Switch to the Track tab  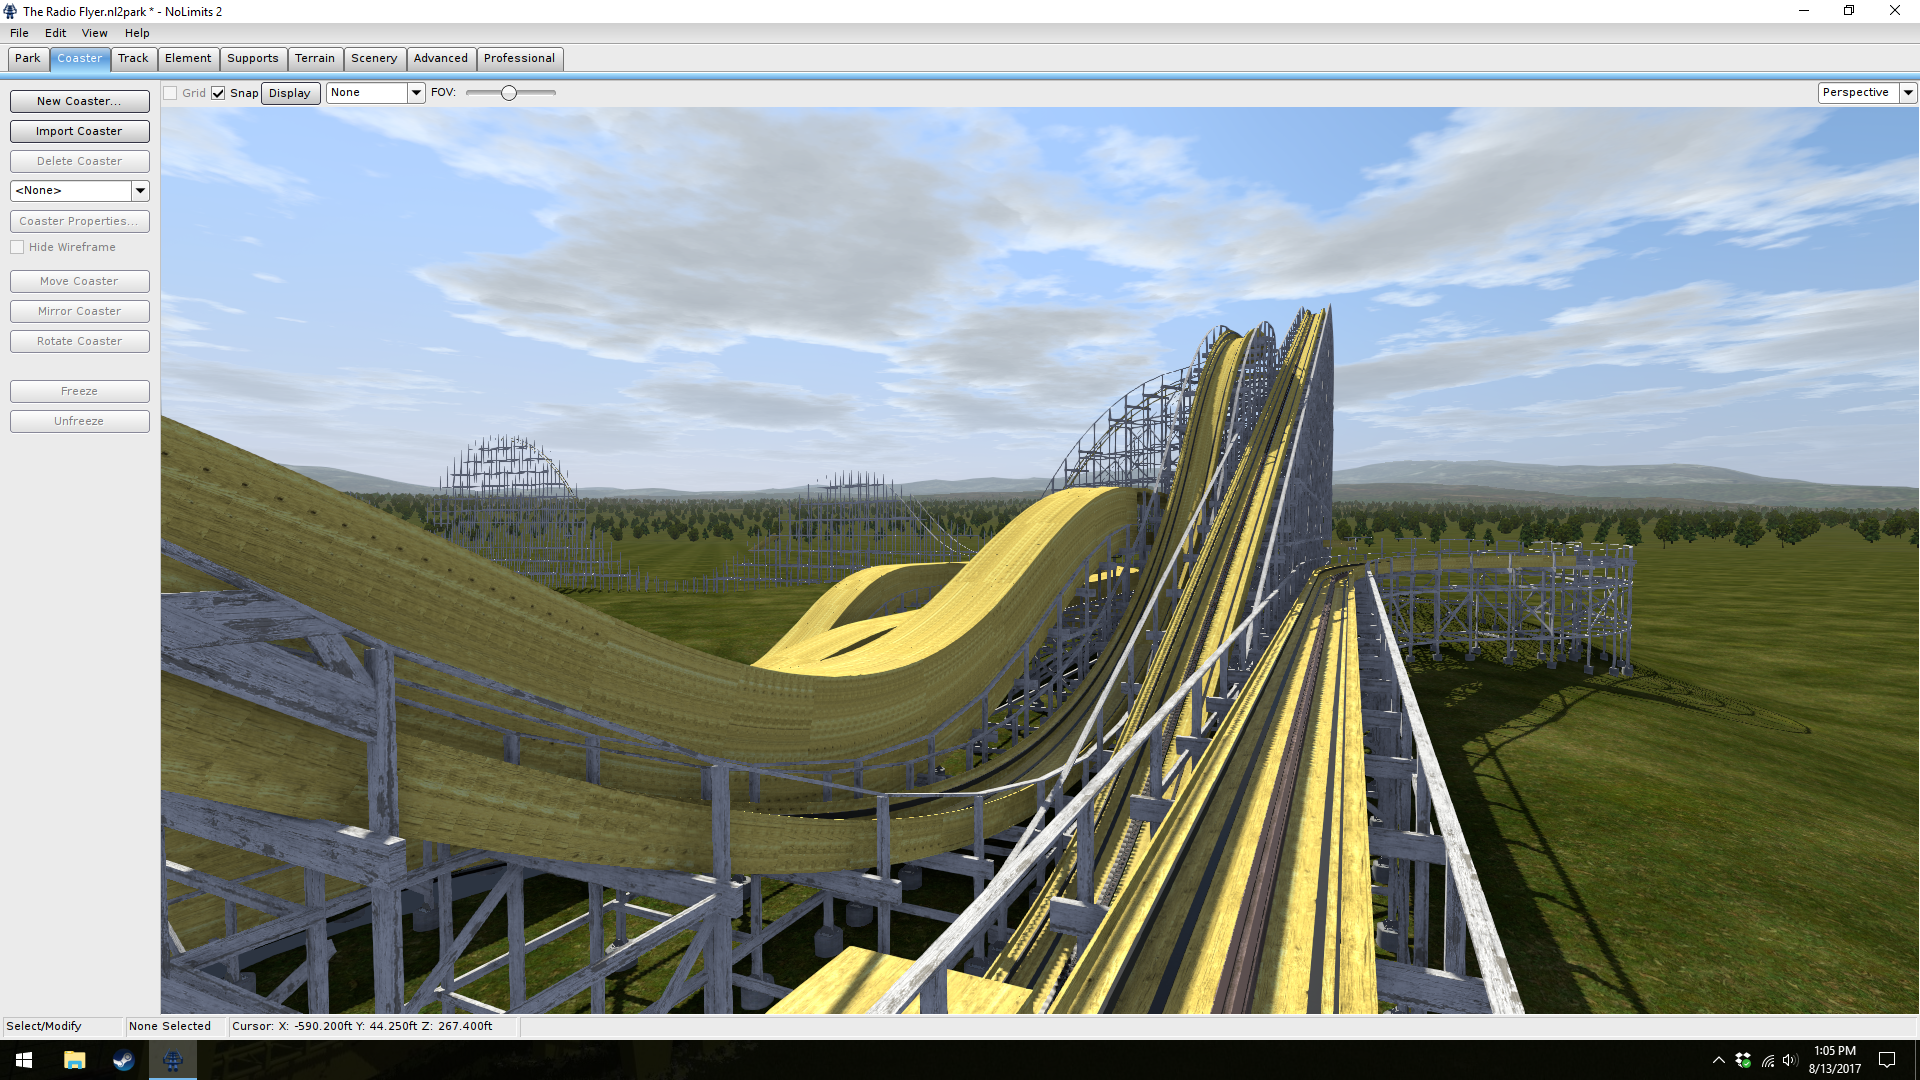click(133, 58)
